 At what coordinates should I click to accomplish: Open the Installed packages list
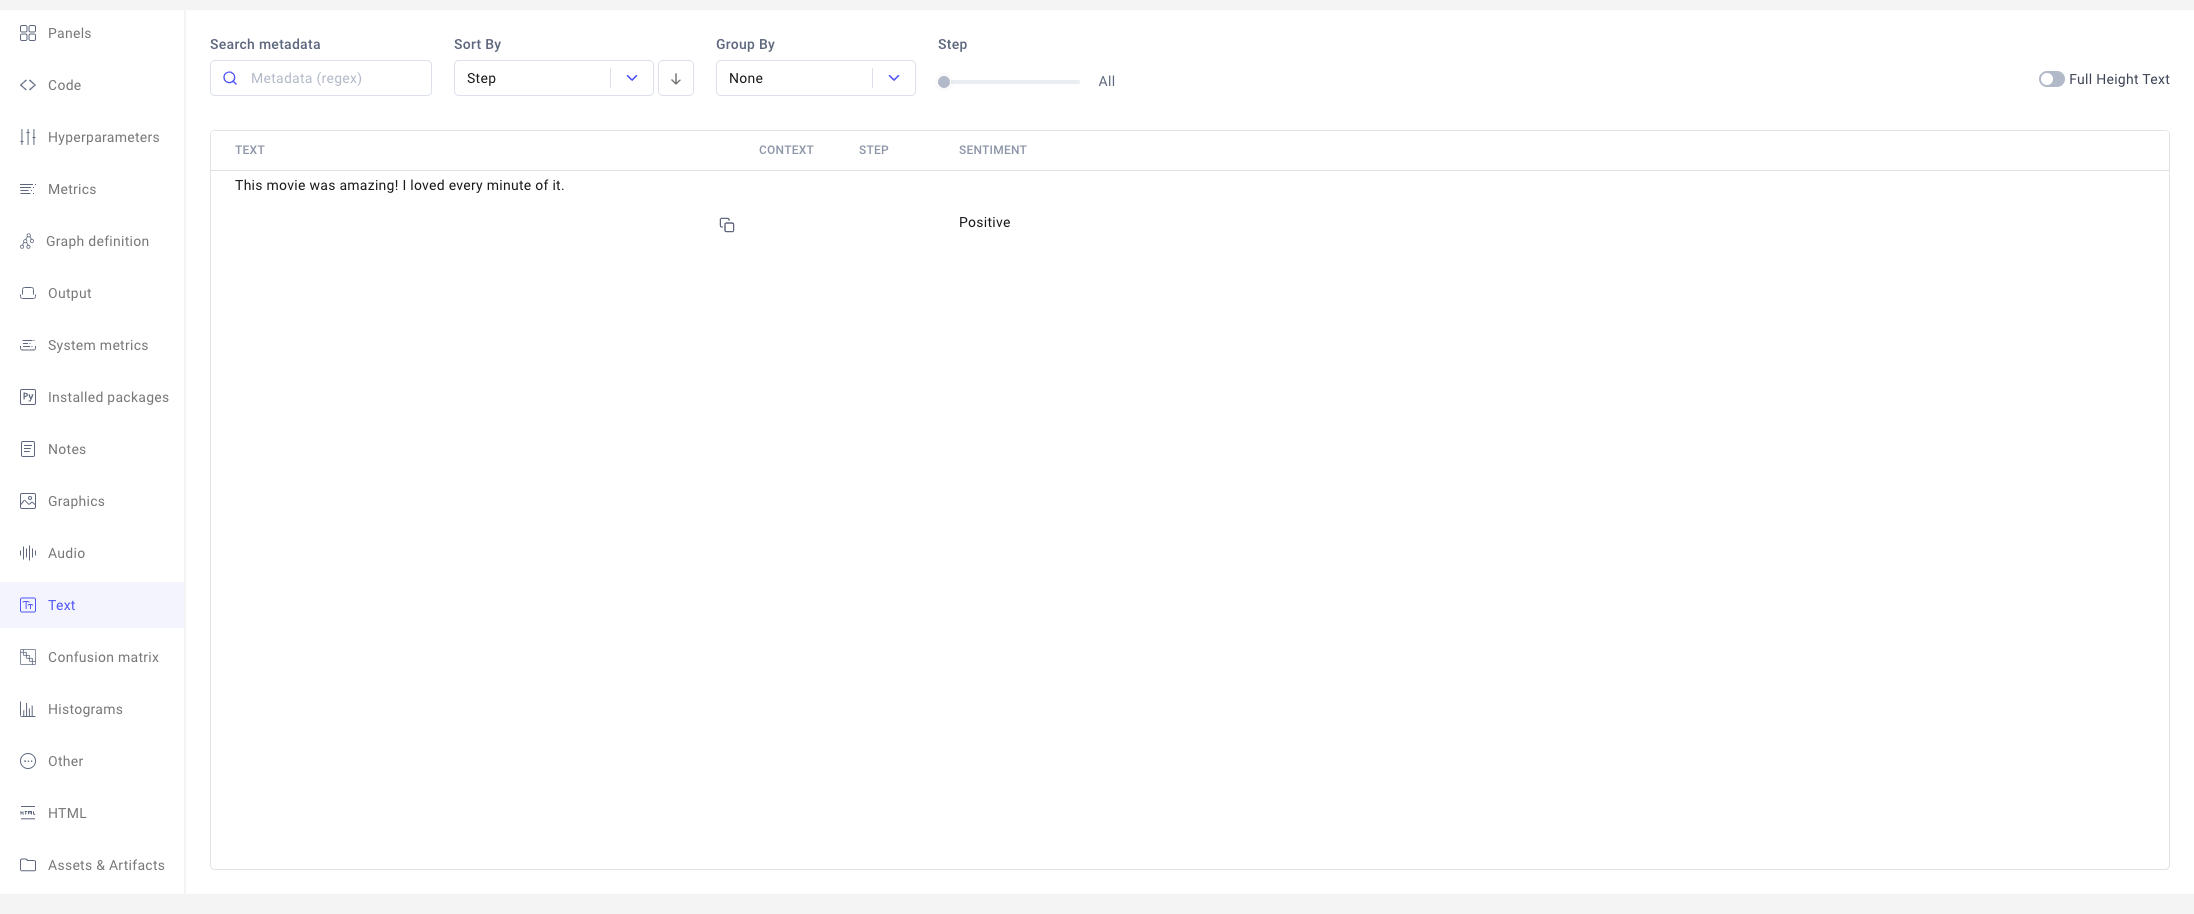coord(108,397)
